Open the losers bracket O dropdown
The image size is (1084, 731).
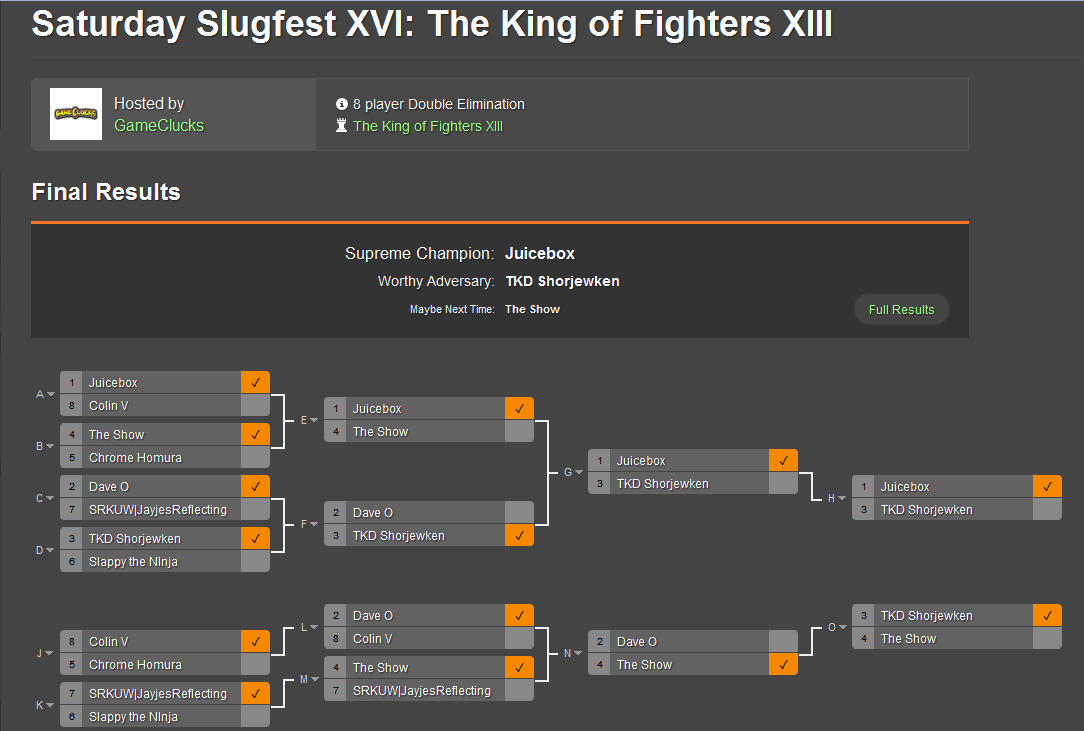pos(835,626)
